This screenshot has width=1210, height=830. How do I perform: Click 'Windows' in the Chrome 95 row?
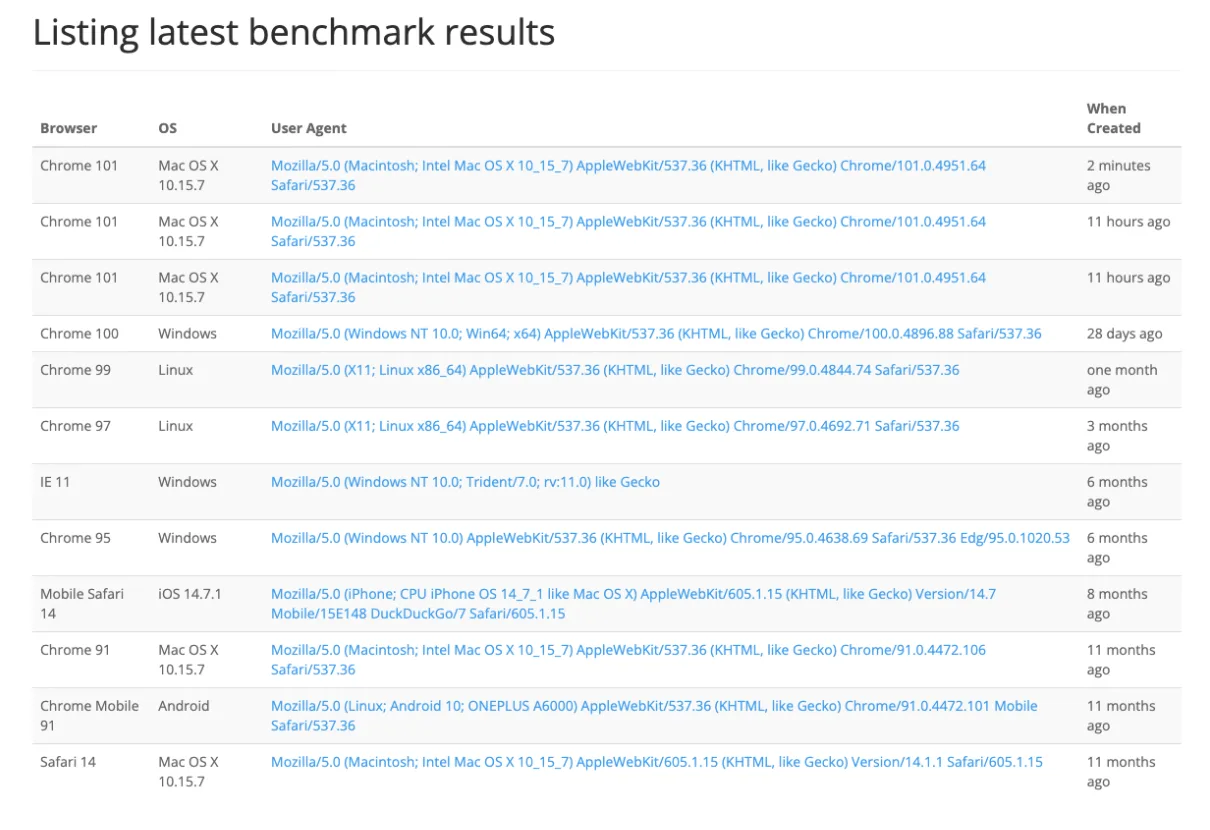(187, 538)
